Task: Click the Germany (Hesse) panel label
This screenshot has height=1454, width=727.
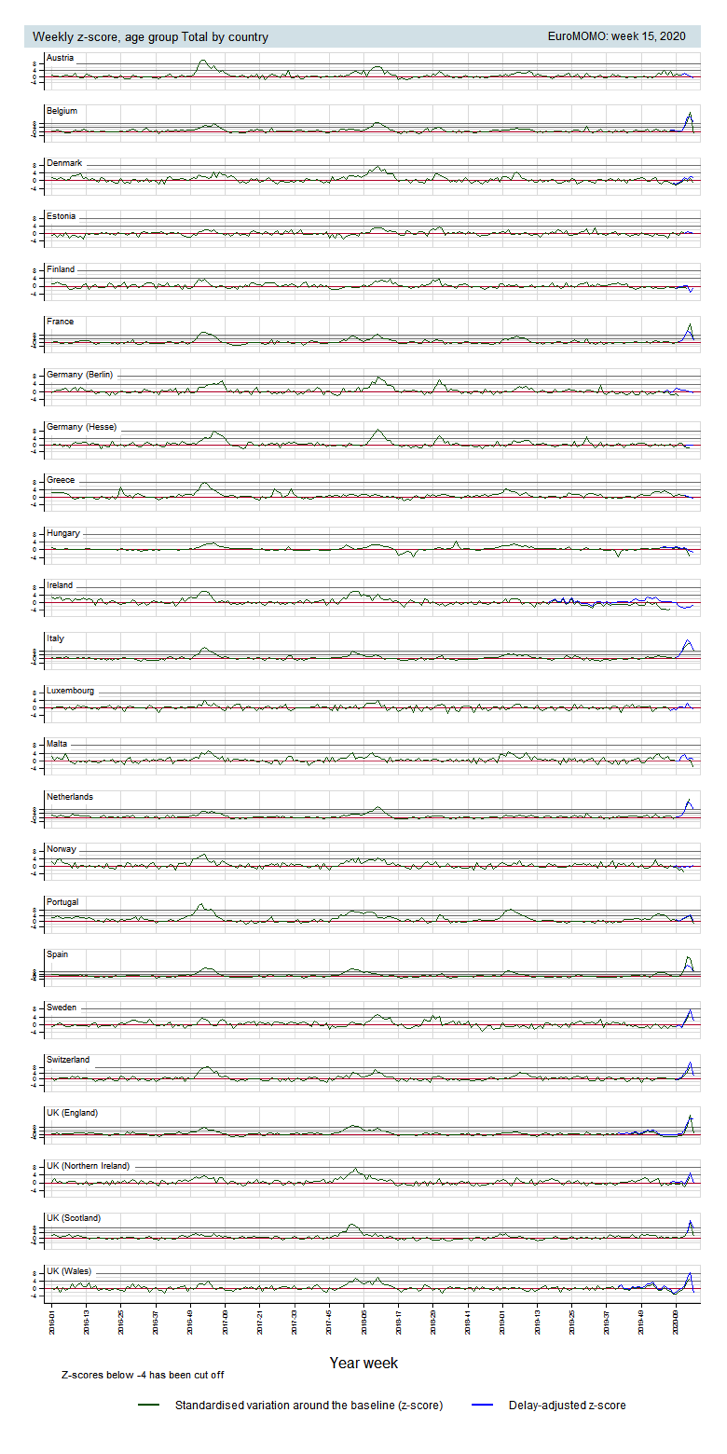Action: pos(81,427)
